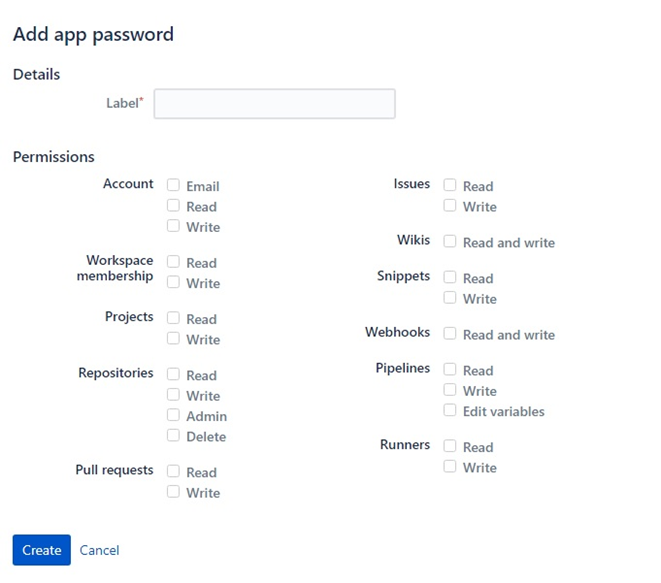
Task: Enable Pipelines Edit variables permission
Action: pyautogui.click(x=451, y=410)
